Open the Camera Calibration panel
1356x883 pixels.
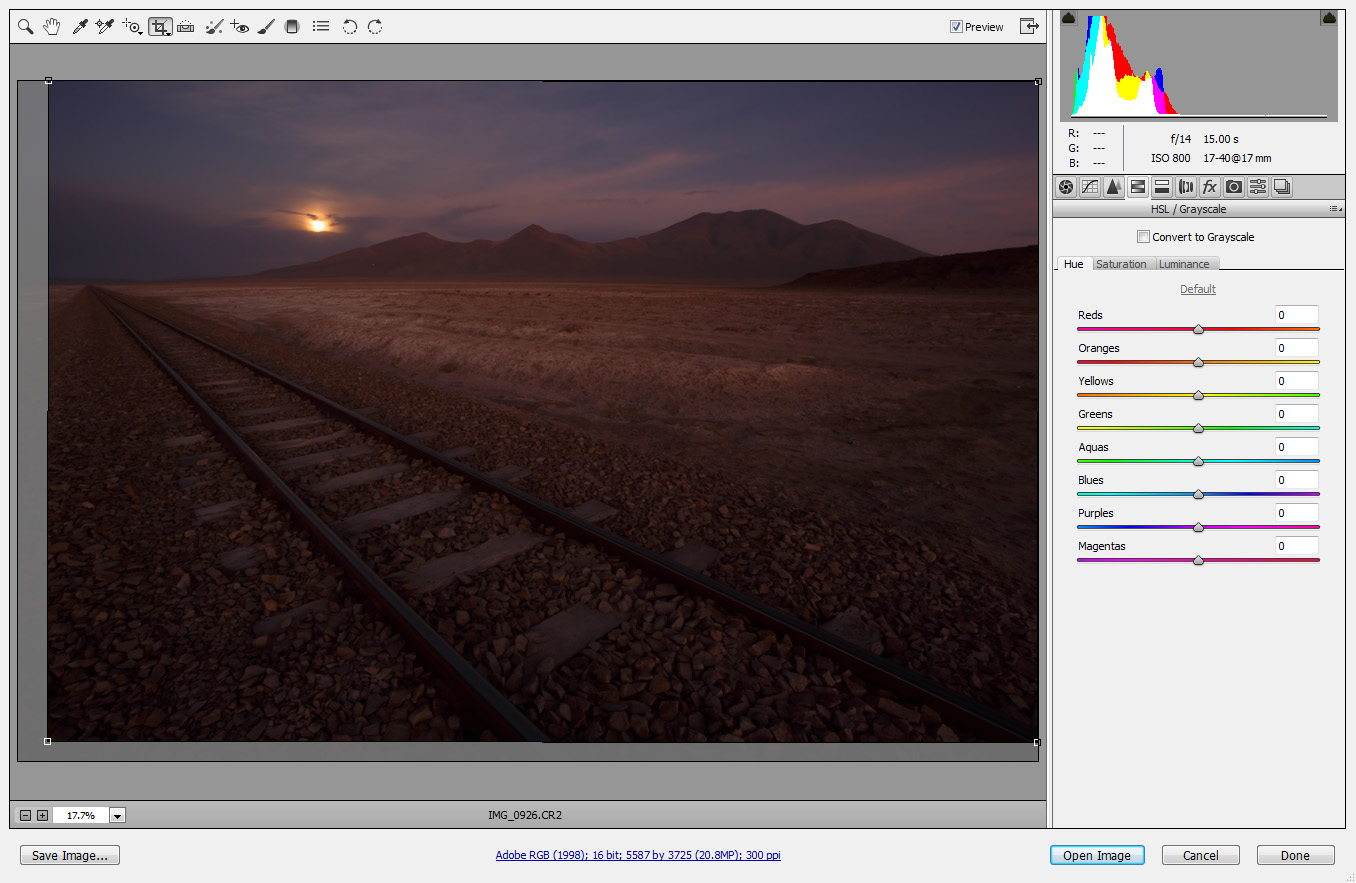(x=1234, y=187)
